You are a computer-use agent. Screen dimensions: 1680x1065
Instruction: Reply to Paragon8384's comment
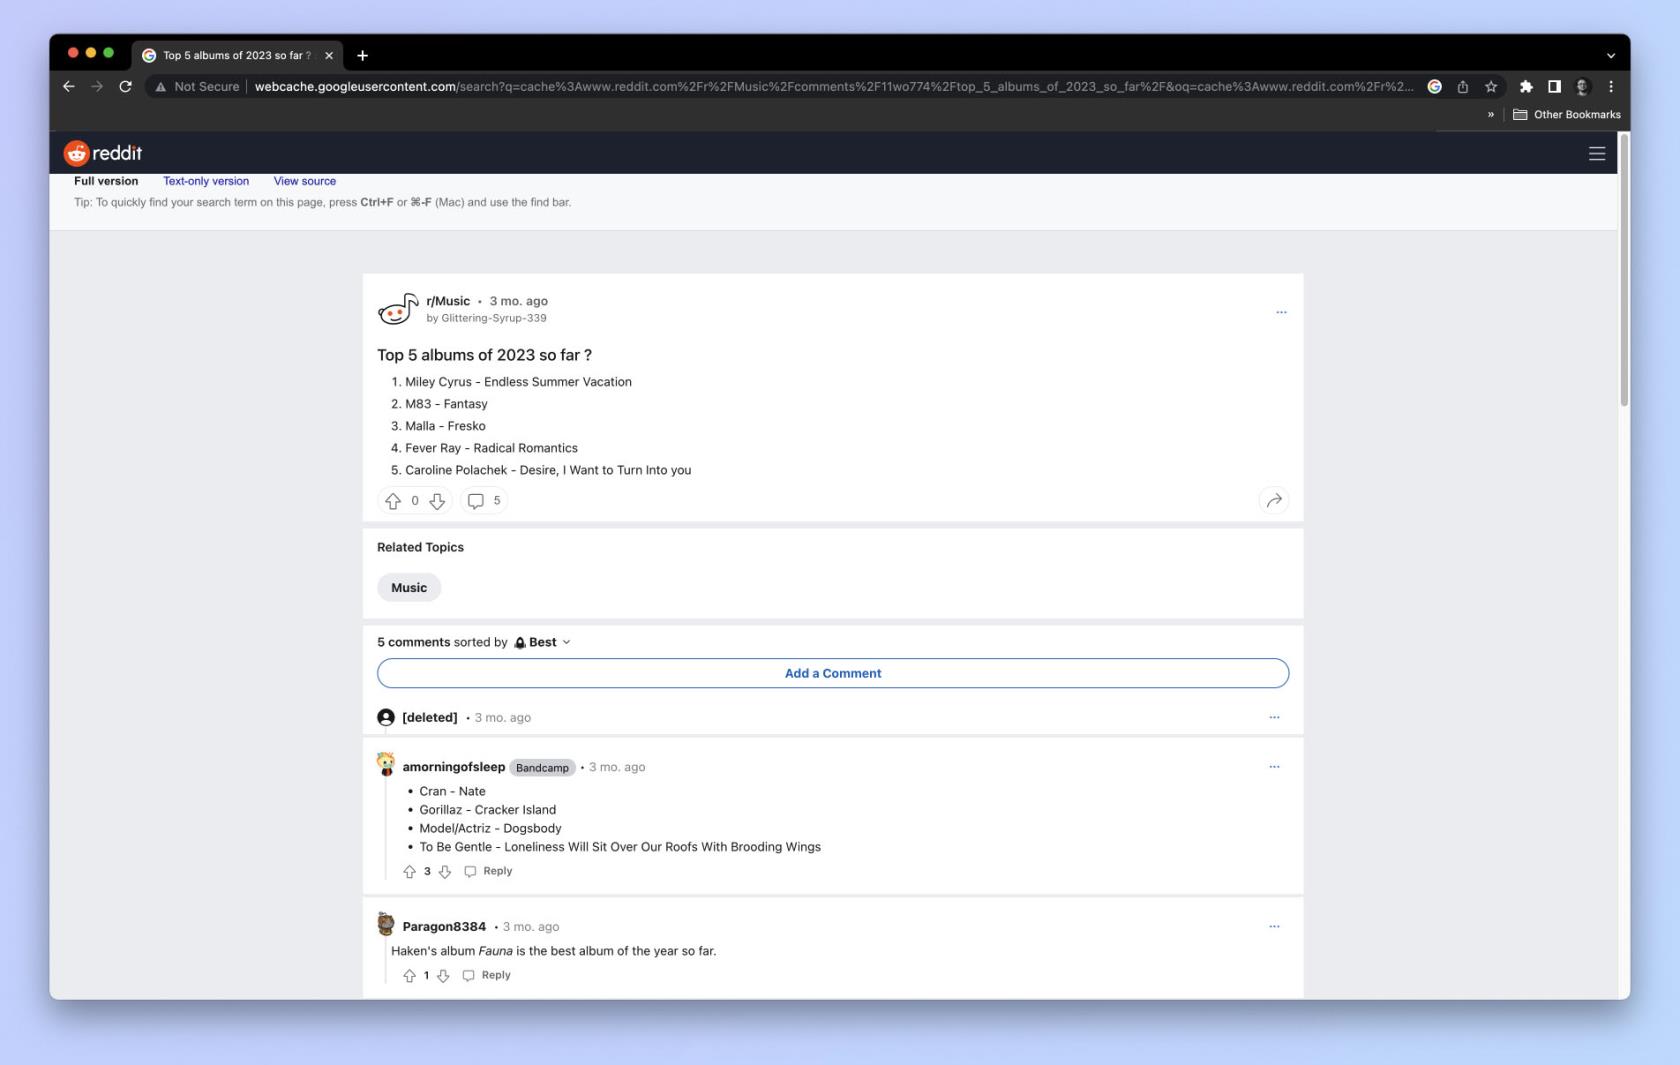[487, 975]
